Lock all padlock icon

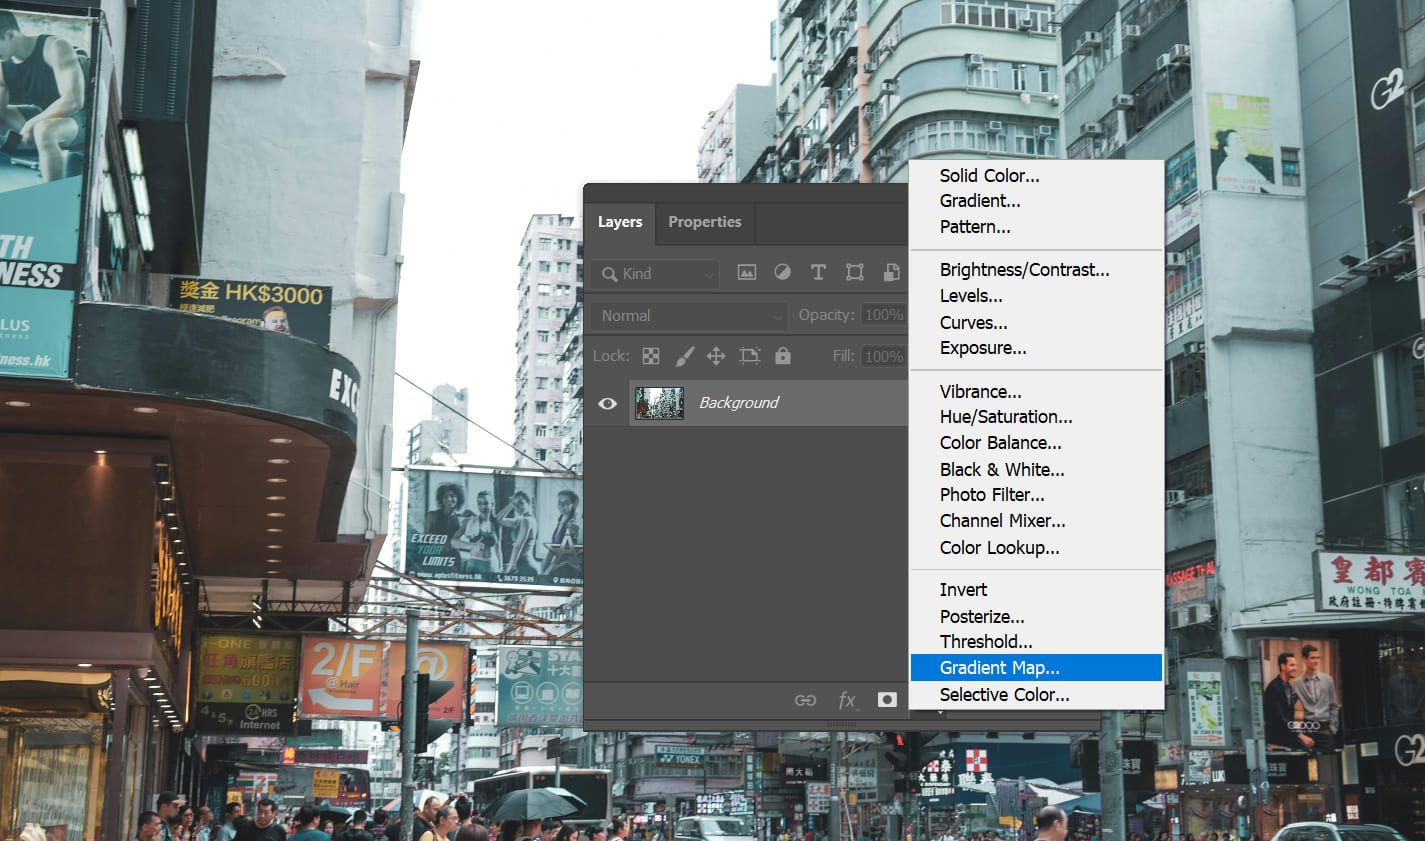coord(783,356)
